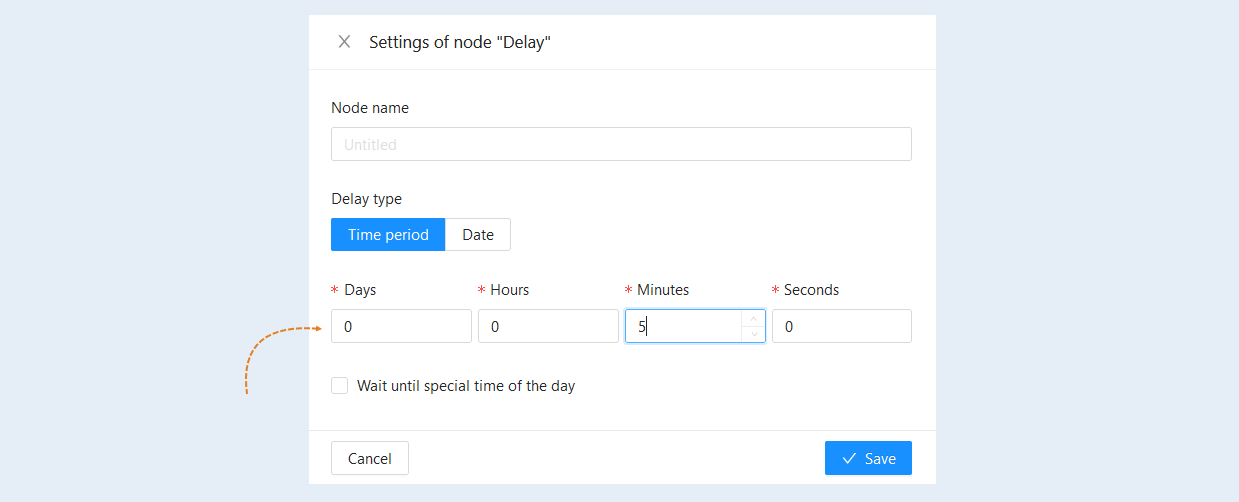Select the Seconds input field
Screen dimensions: 1239x502
(842, 326)
